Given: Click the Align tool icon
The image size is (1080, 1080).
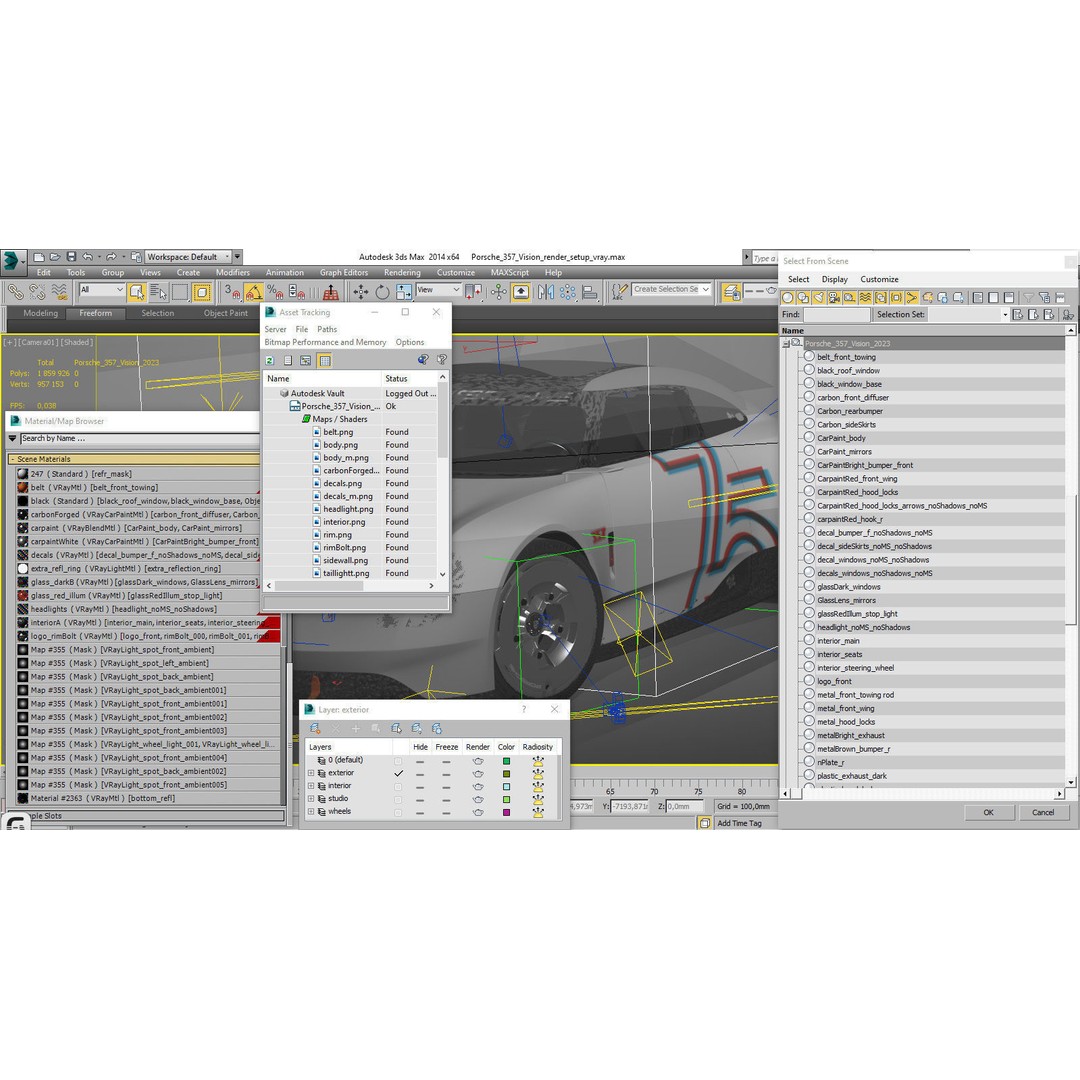Looking at the screenshot, I should coord(589,292).
